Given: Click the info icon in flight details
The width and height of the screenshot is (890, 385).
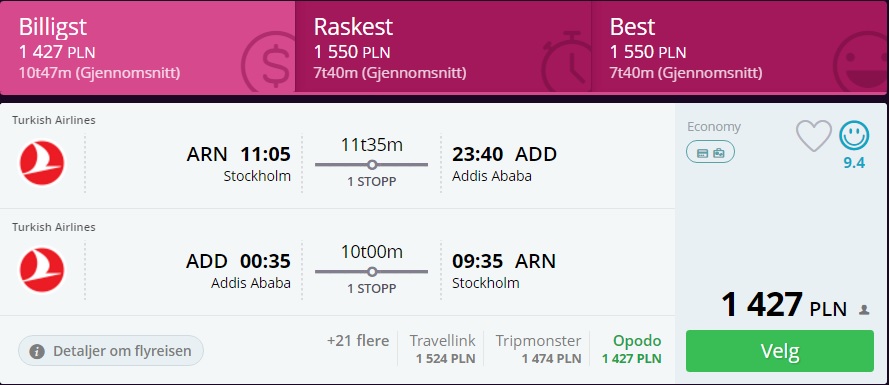Looking at the screenshot, I should [37, 351].
